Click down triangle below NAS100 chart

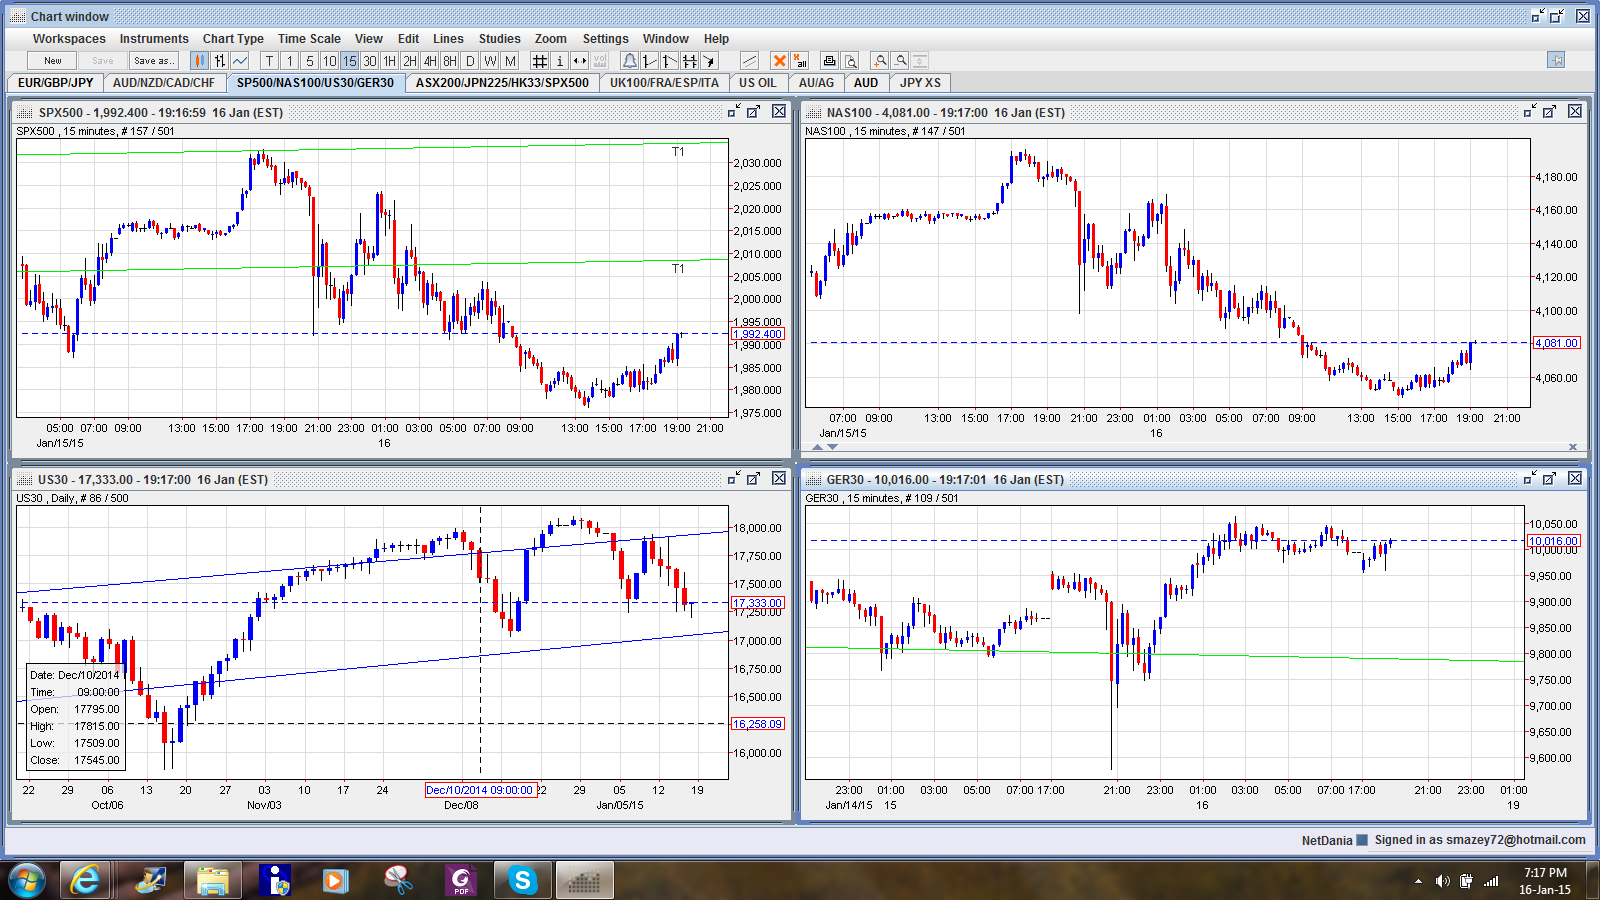(833, 447)
